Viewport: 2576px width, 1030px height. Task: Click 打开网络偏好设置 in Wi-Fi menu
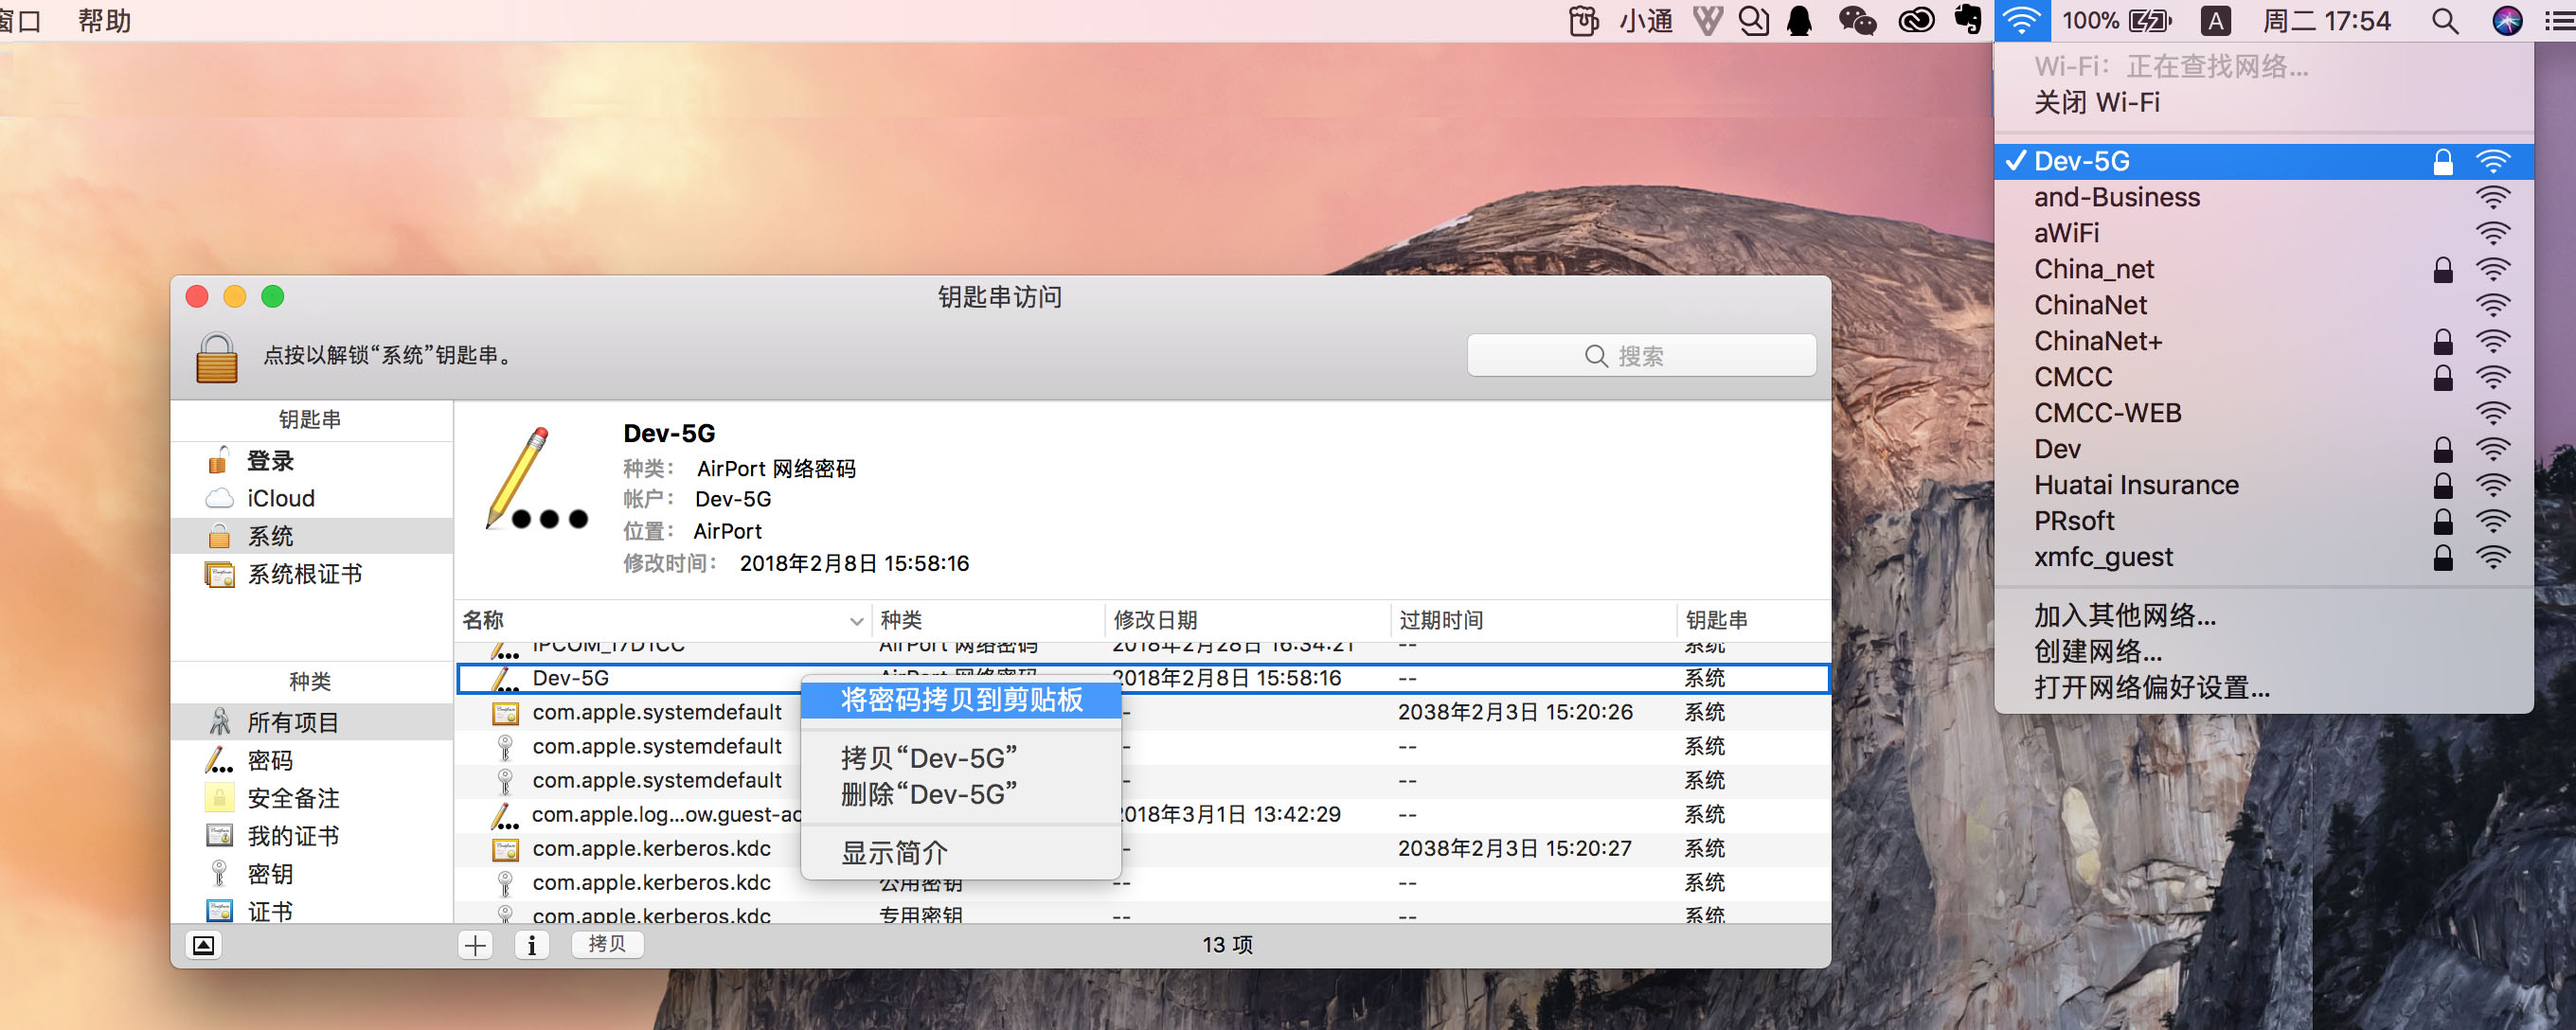[2151, 688]
